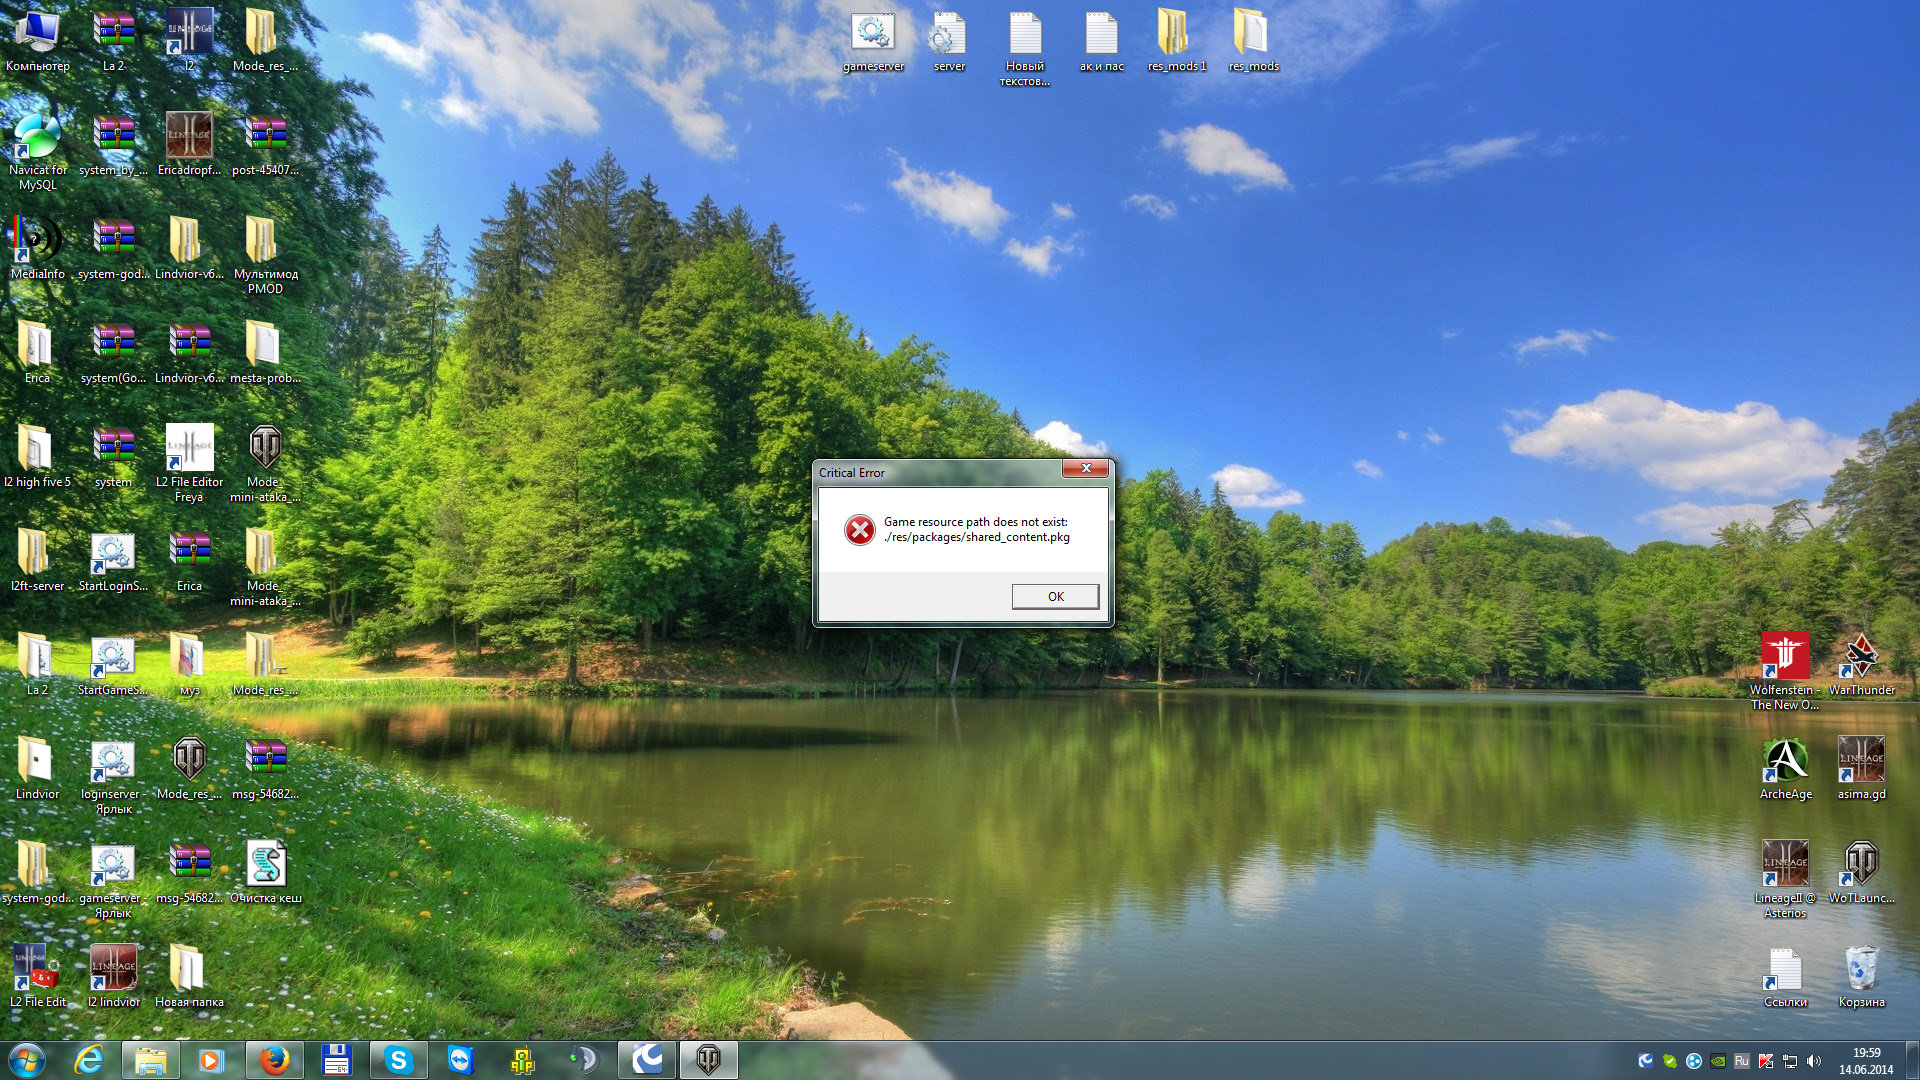Run the StartLoginS... batch file
This screenshot has width=1920, height=1080.
click(114, 561)
